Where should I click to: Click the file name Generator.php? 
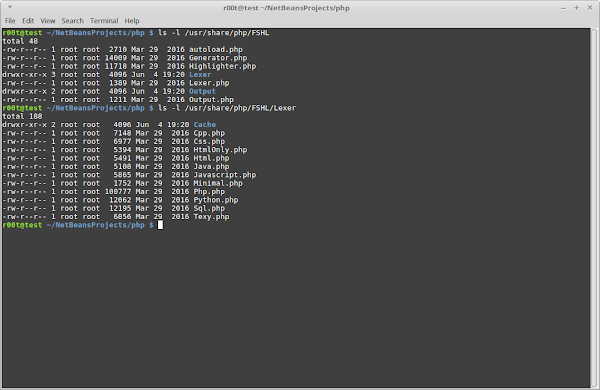pos(218,58)
